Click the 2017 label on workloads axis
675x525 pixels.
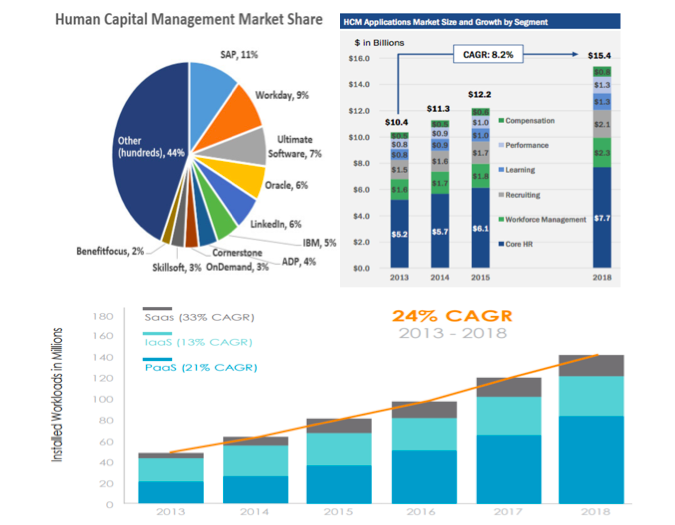coord(508,512)
